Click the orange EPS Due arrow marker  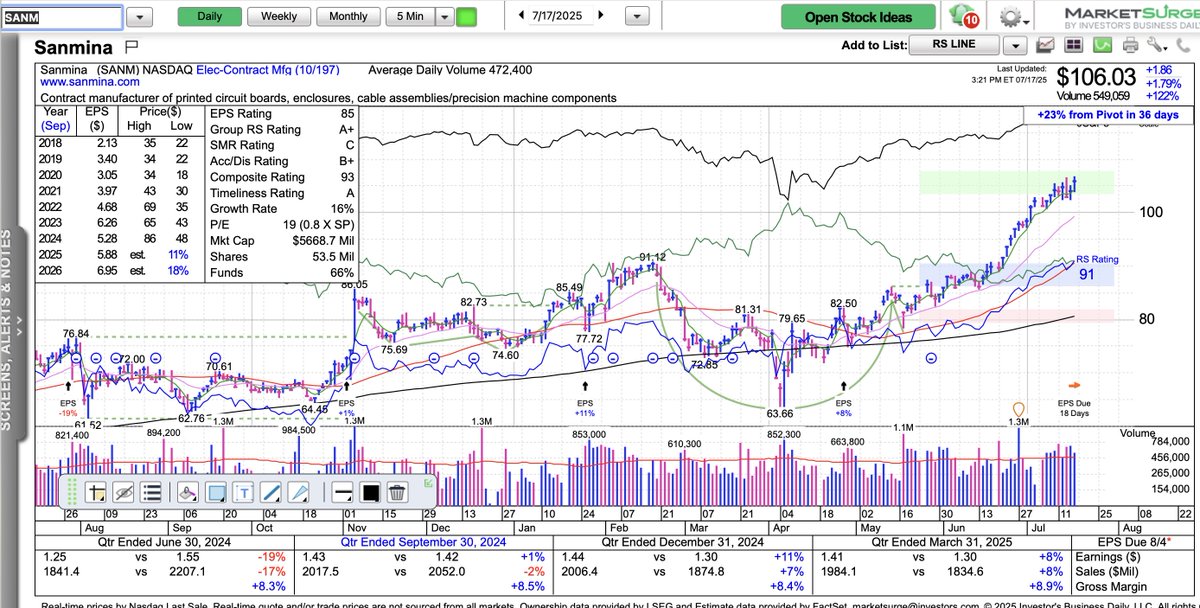pyautogui.click(x=1074, y=384)
